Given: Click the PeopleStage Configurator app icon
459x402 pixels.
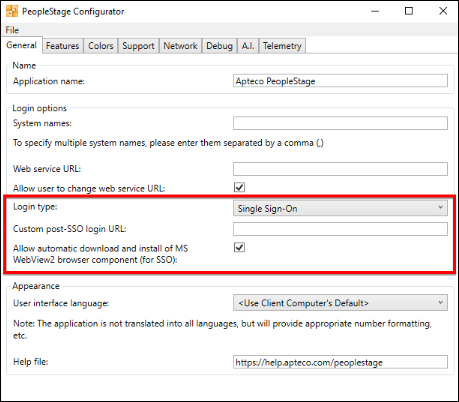Looking at the screenshot, I should click(x=12, y=11).
